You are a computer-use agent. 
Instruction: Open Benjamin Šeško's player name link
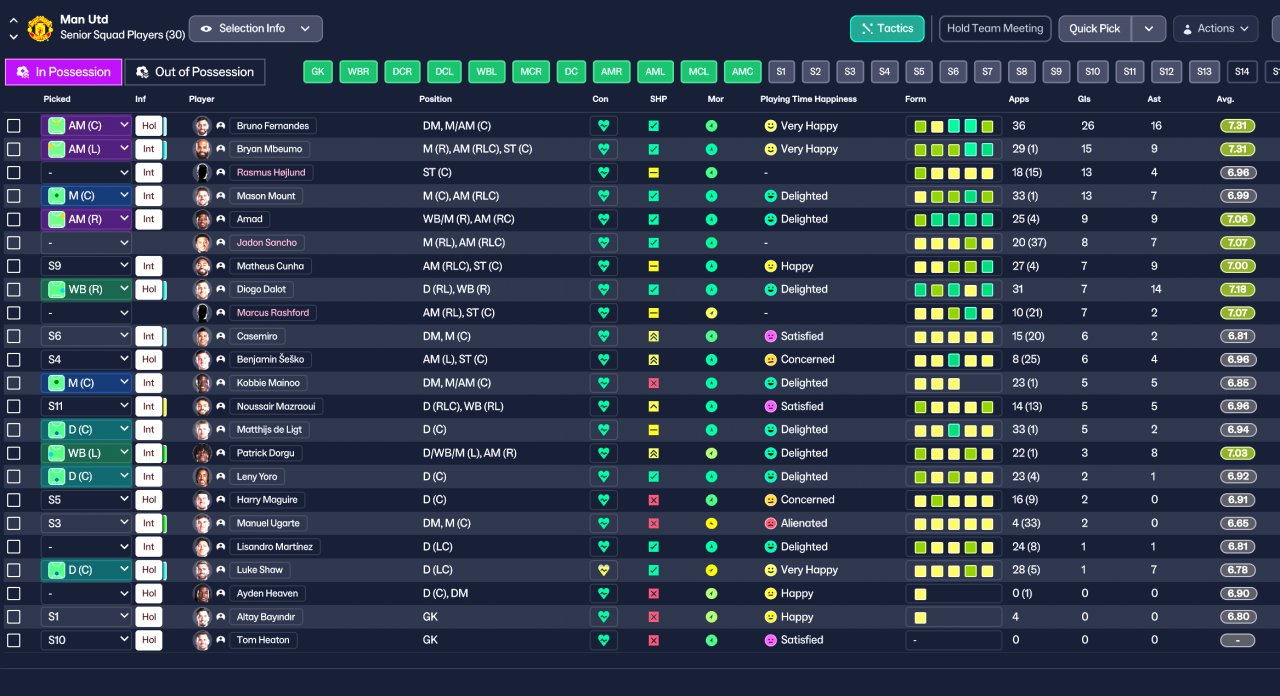tap(271, 360)
